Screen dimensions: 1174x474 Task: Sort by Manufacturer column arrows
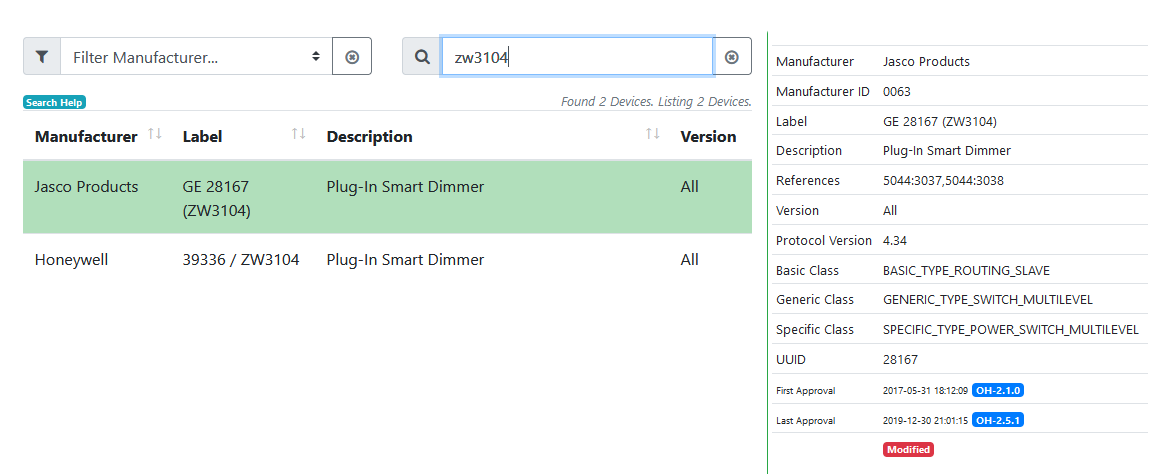click(x=155, y=134)
